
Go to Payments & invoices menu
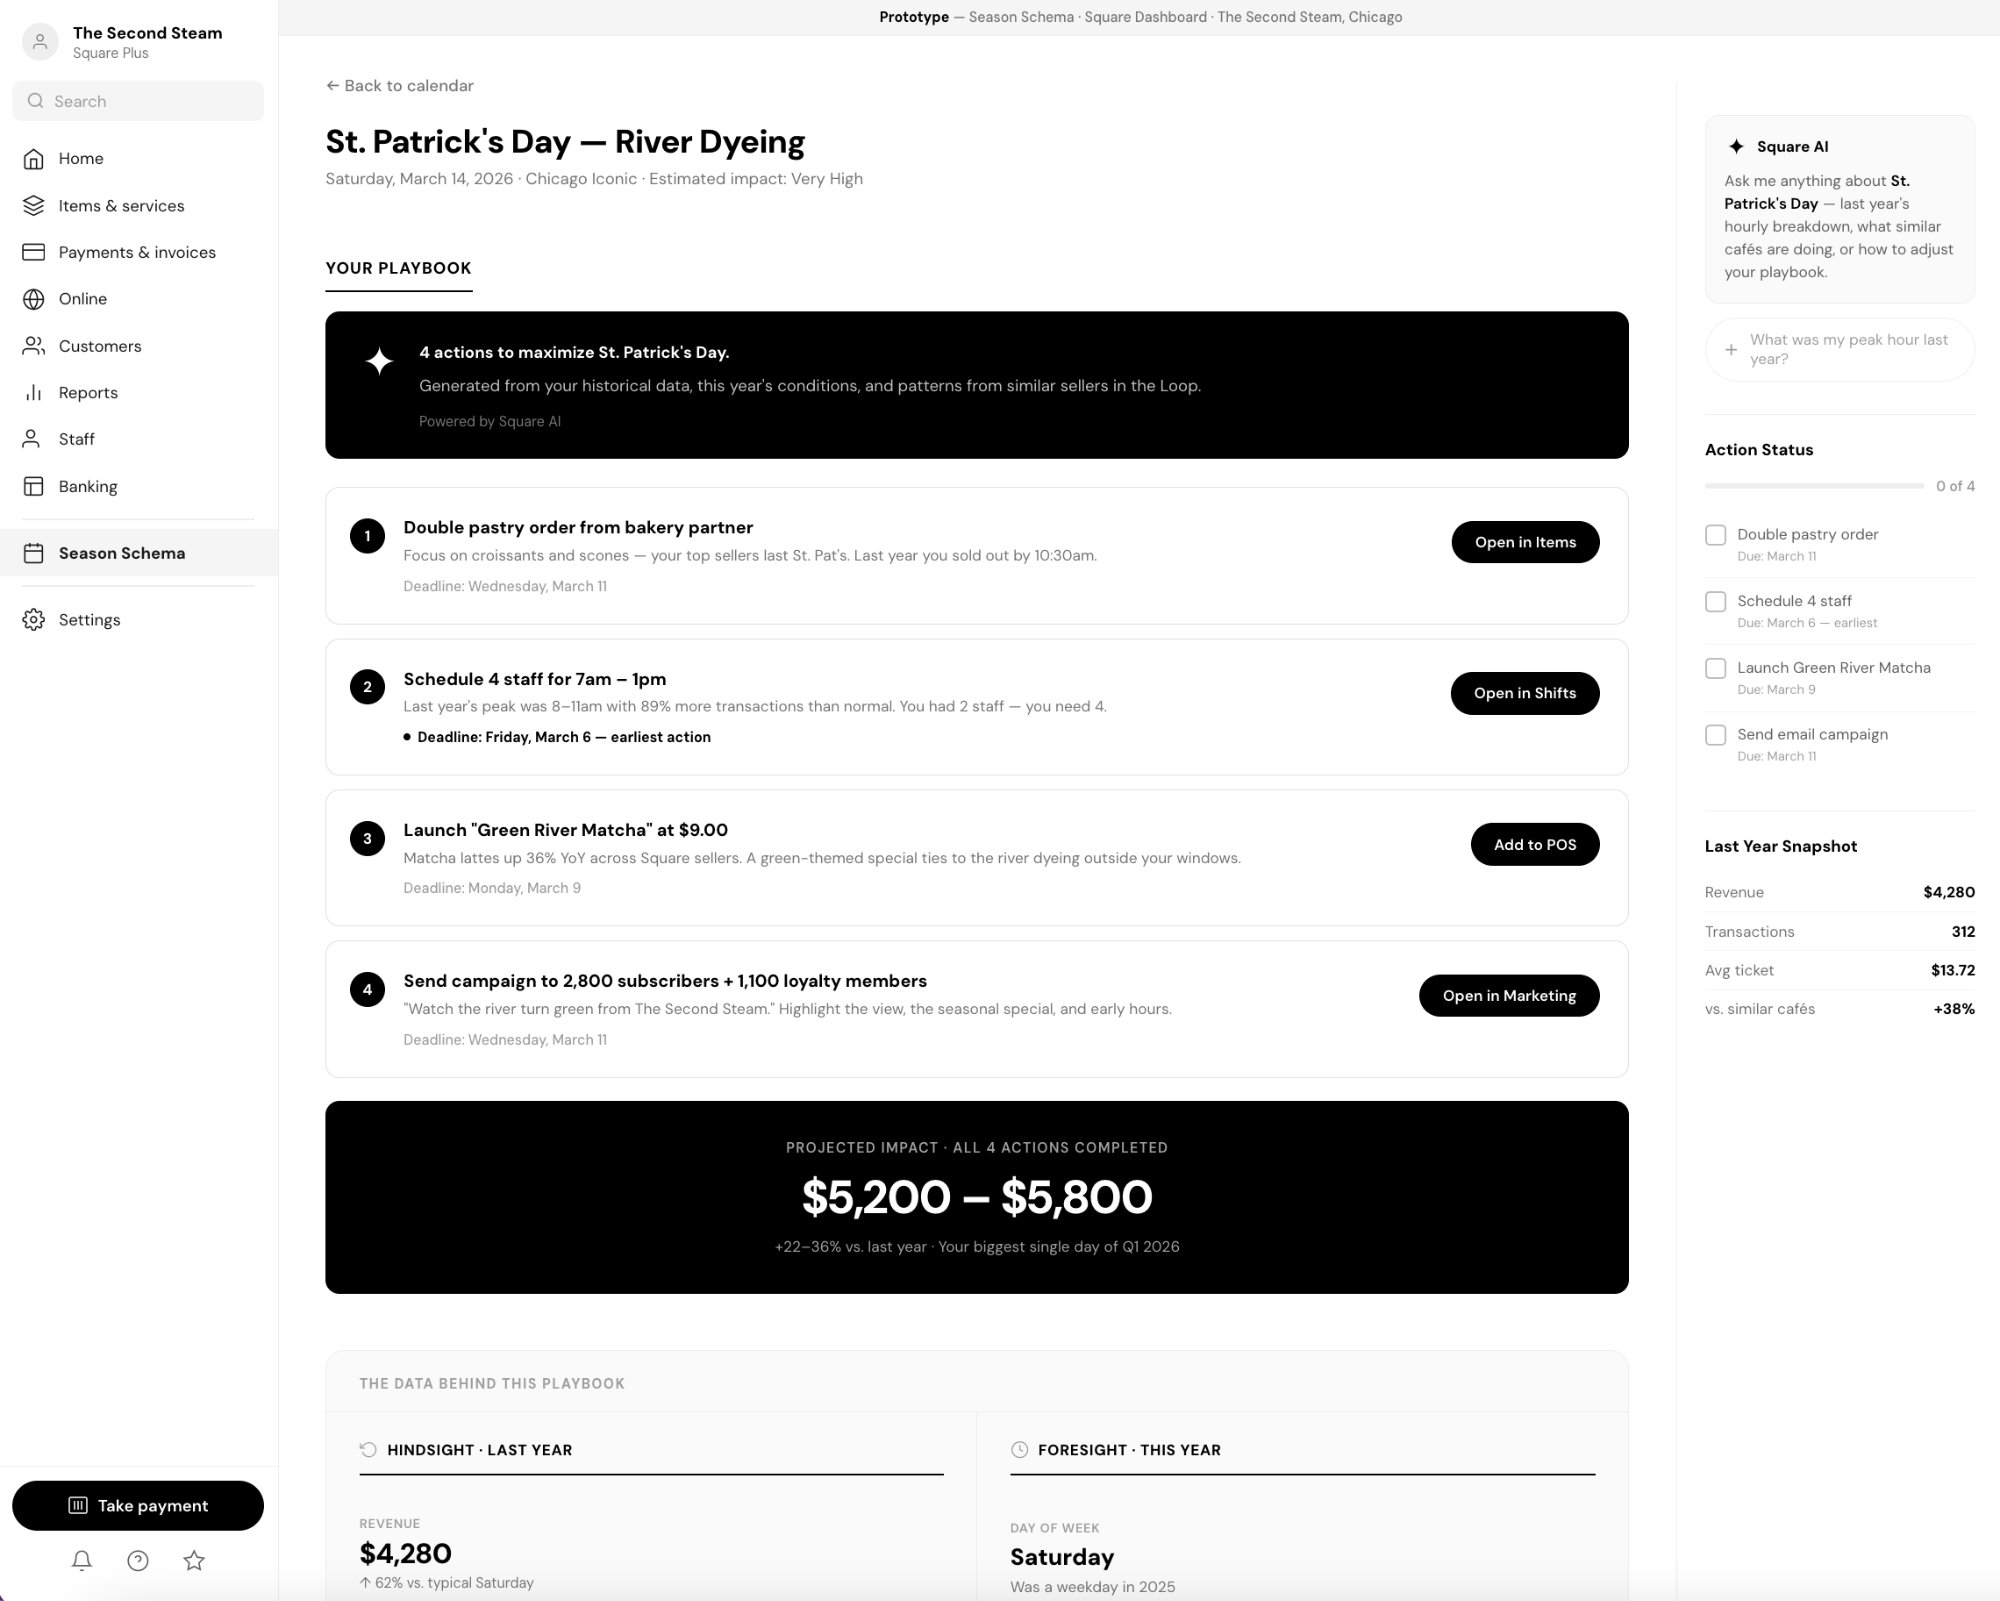coord(137,252)
